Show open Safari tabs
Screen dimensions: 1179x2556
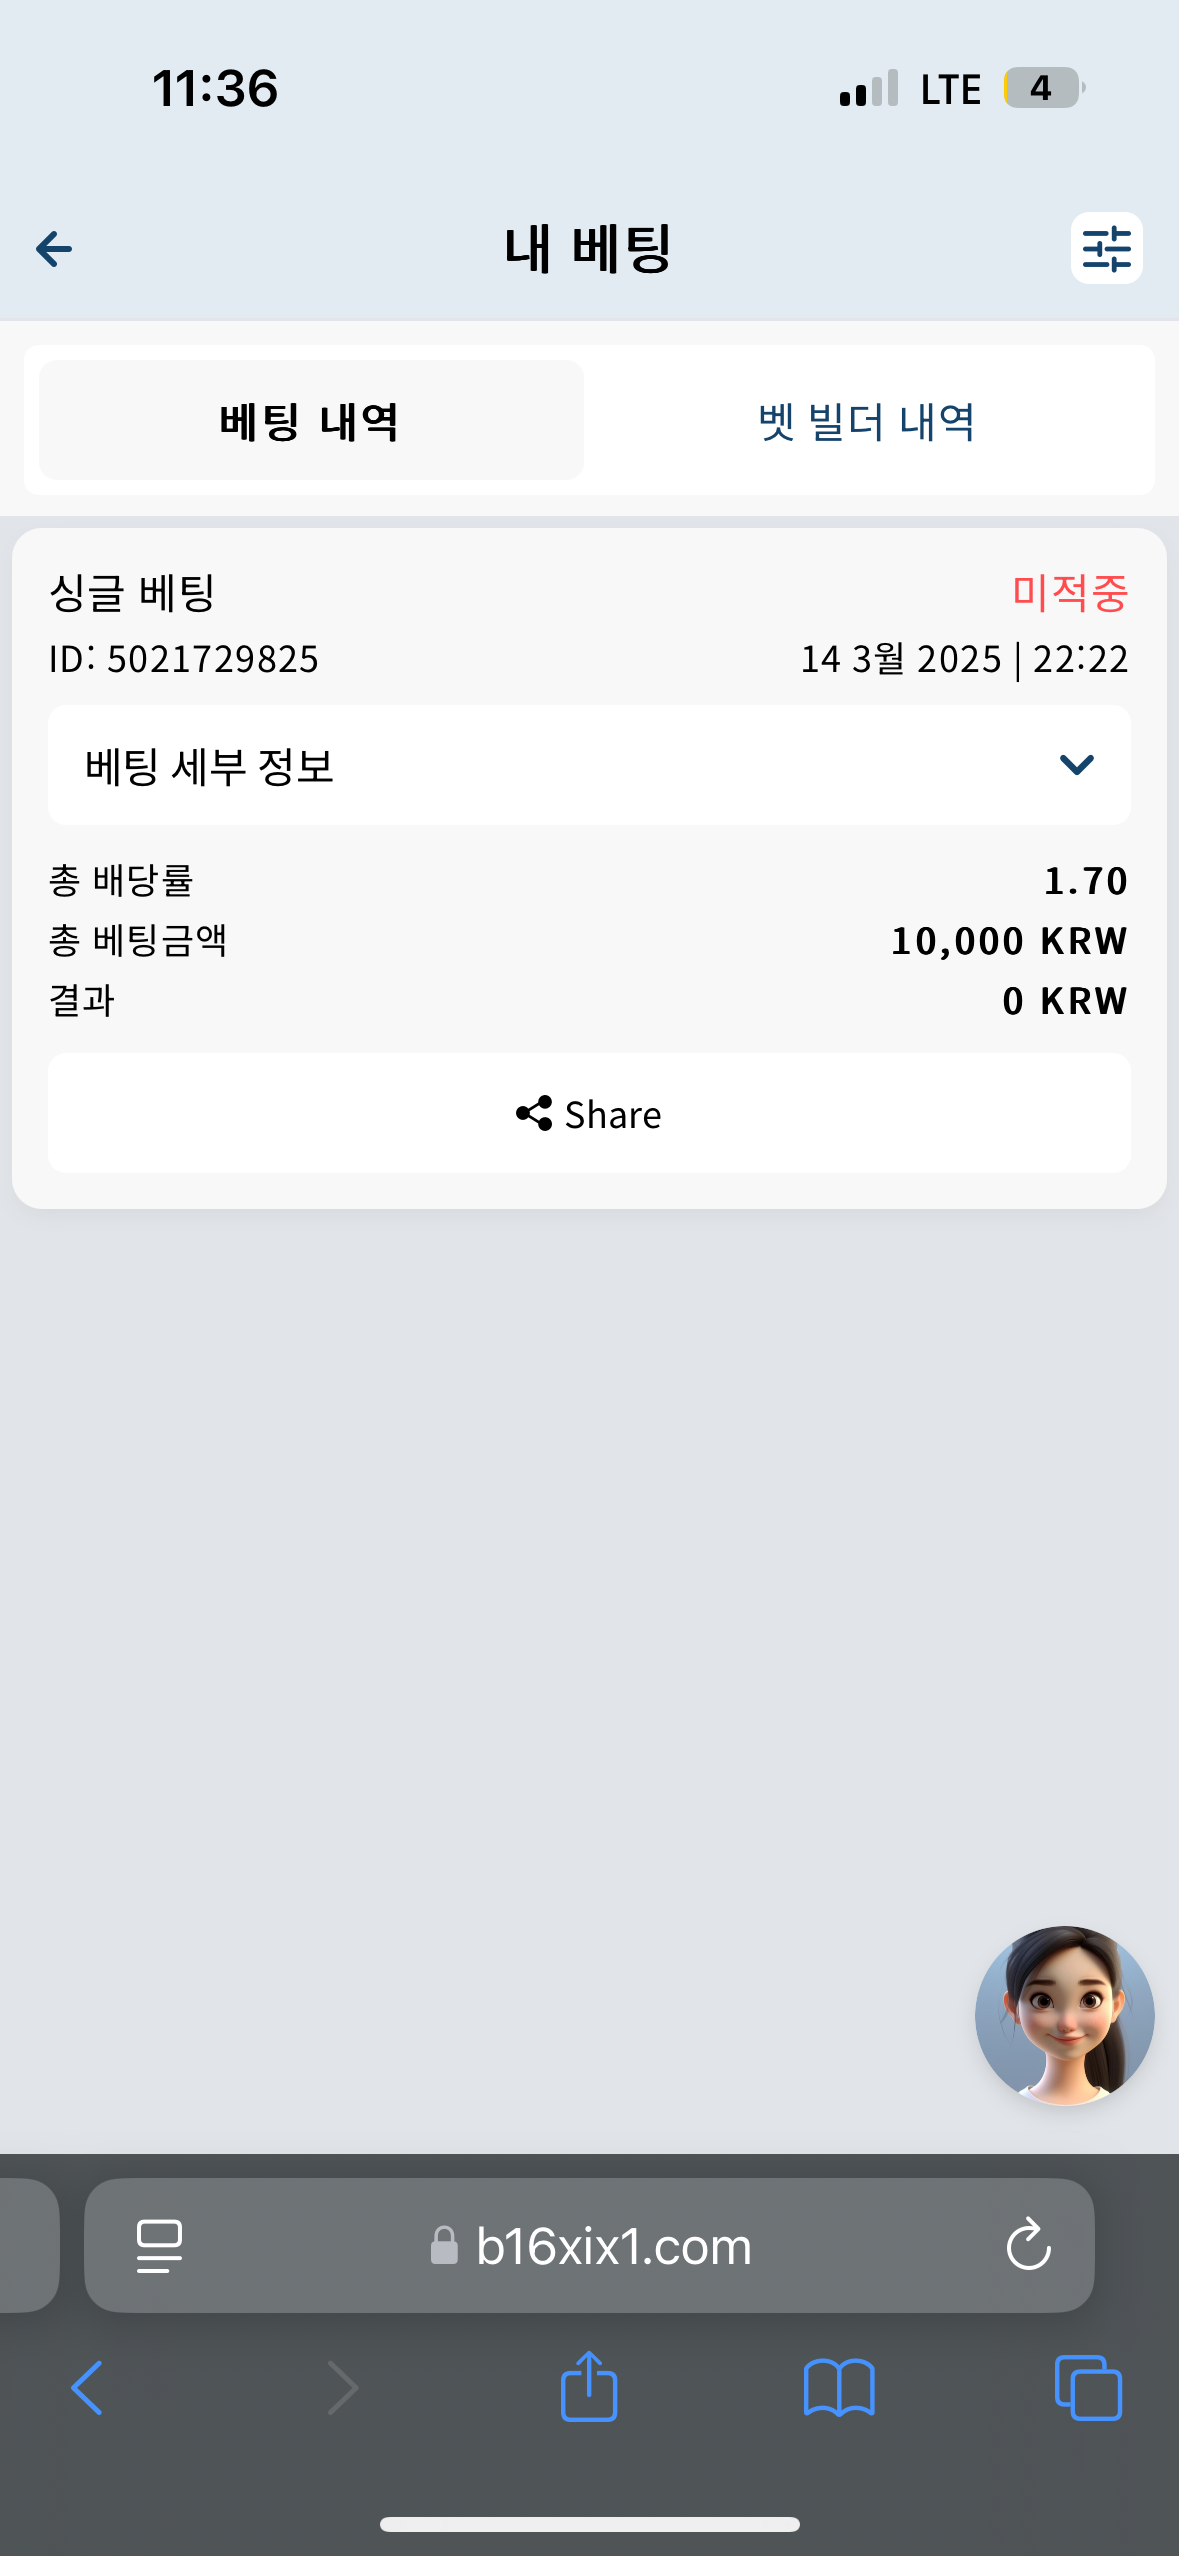tap(1088, 2387)
